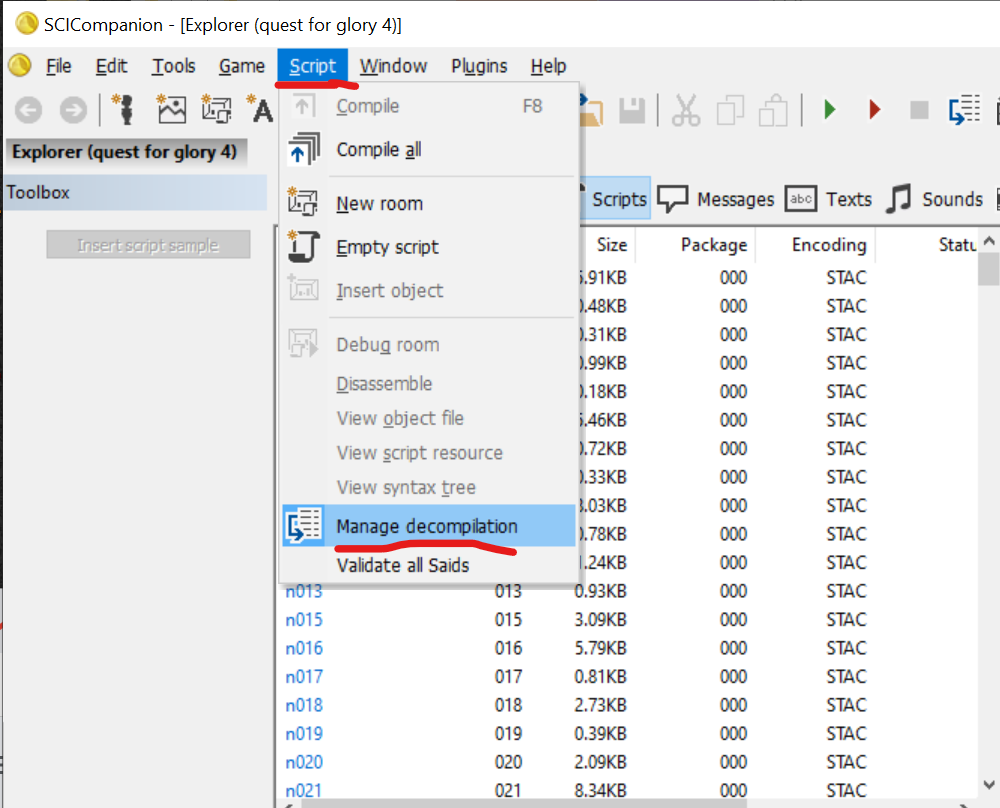Click the manage decompilation toolbar icon
This screenshot has height=808, width=1000.
click(964, 110)
